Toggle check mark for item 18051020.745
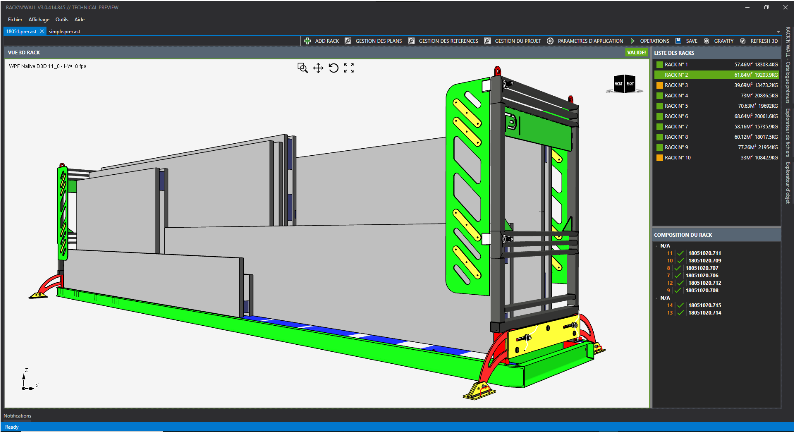This screenshot has height=432, width=794. 679,304
